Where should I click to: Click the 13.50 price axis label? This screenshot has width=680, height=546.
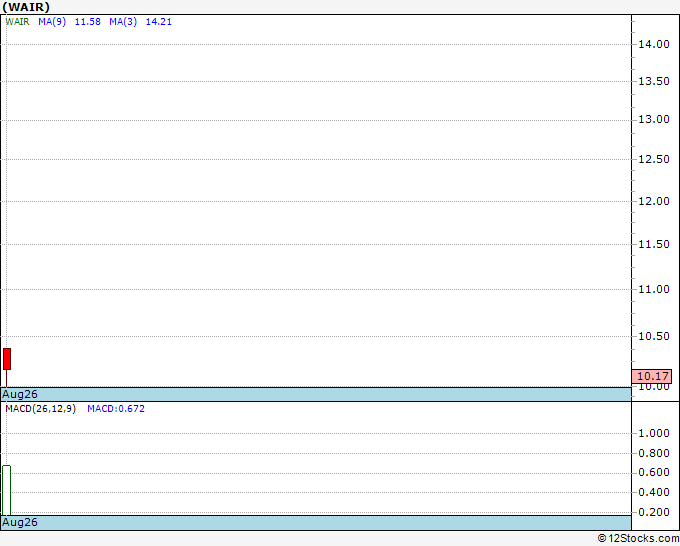[654, 81]
